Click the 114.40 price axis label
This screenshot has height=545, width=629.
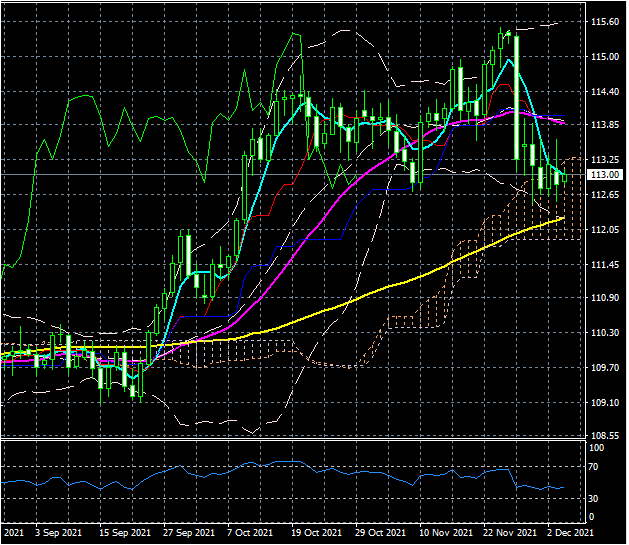click(x=605, y=91)
